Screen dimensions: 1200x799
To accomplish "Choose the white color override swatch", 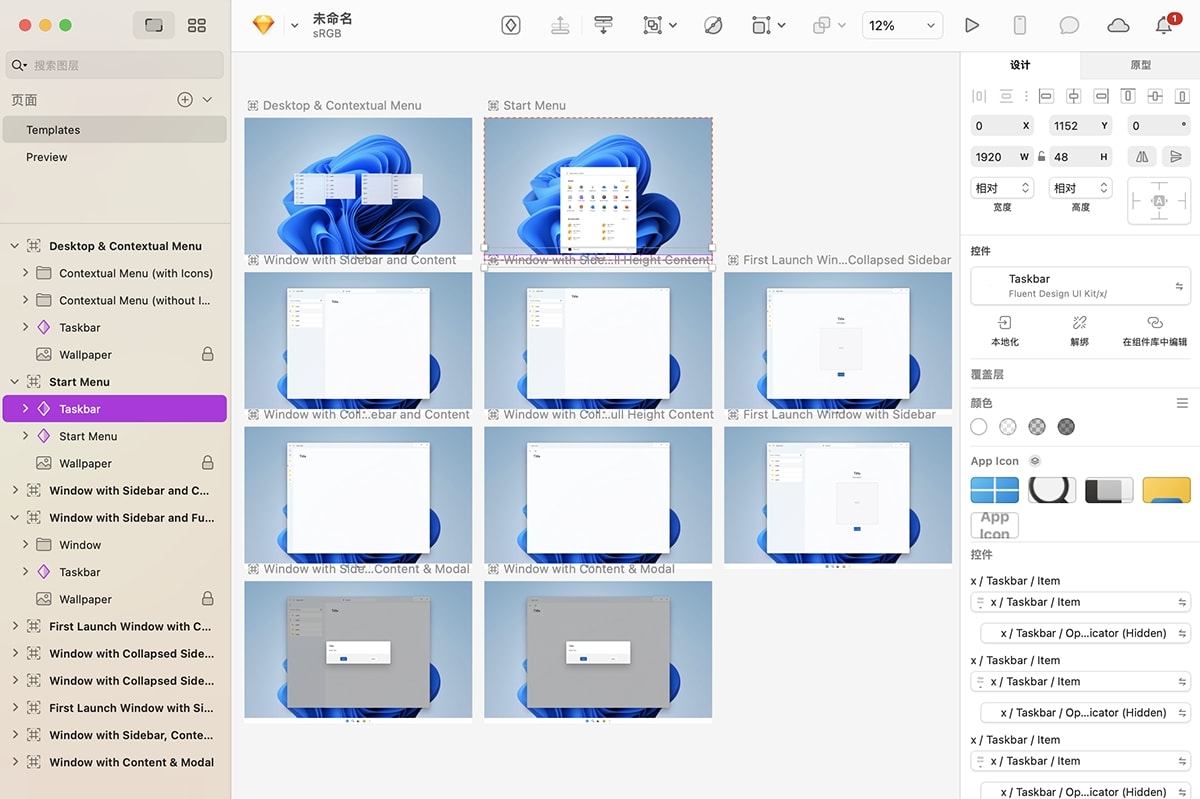I will (x=979, y=427).
